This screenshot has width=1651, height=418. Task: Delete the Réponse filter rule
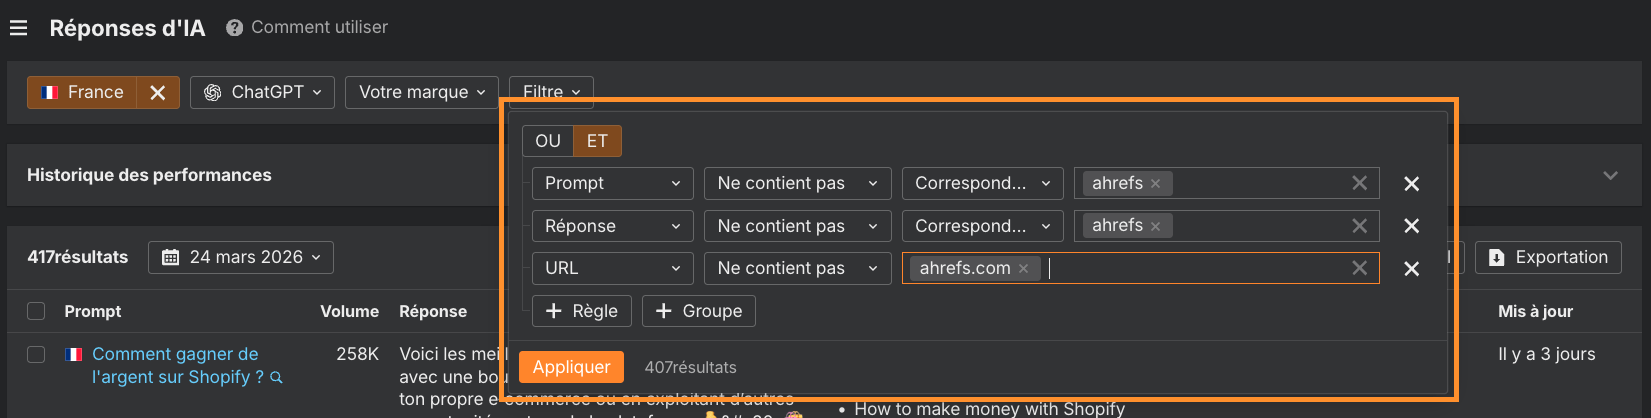pyautogui.click(x=1411, y=226)
